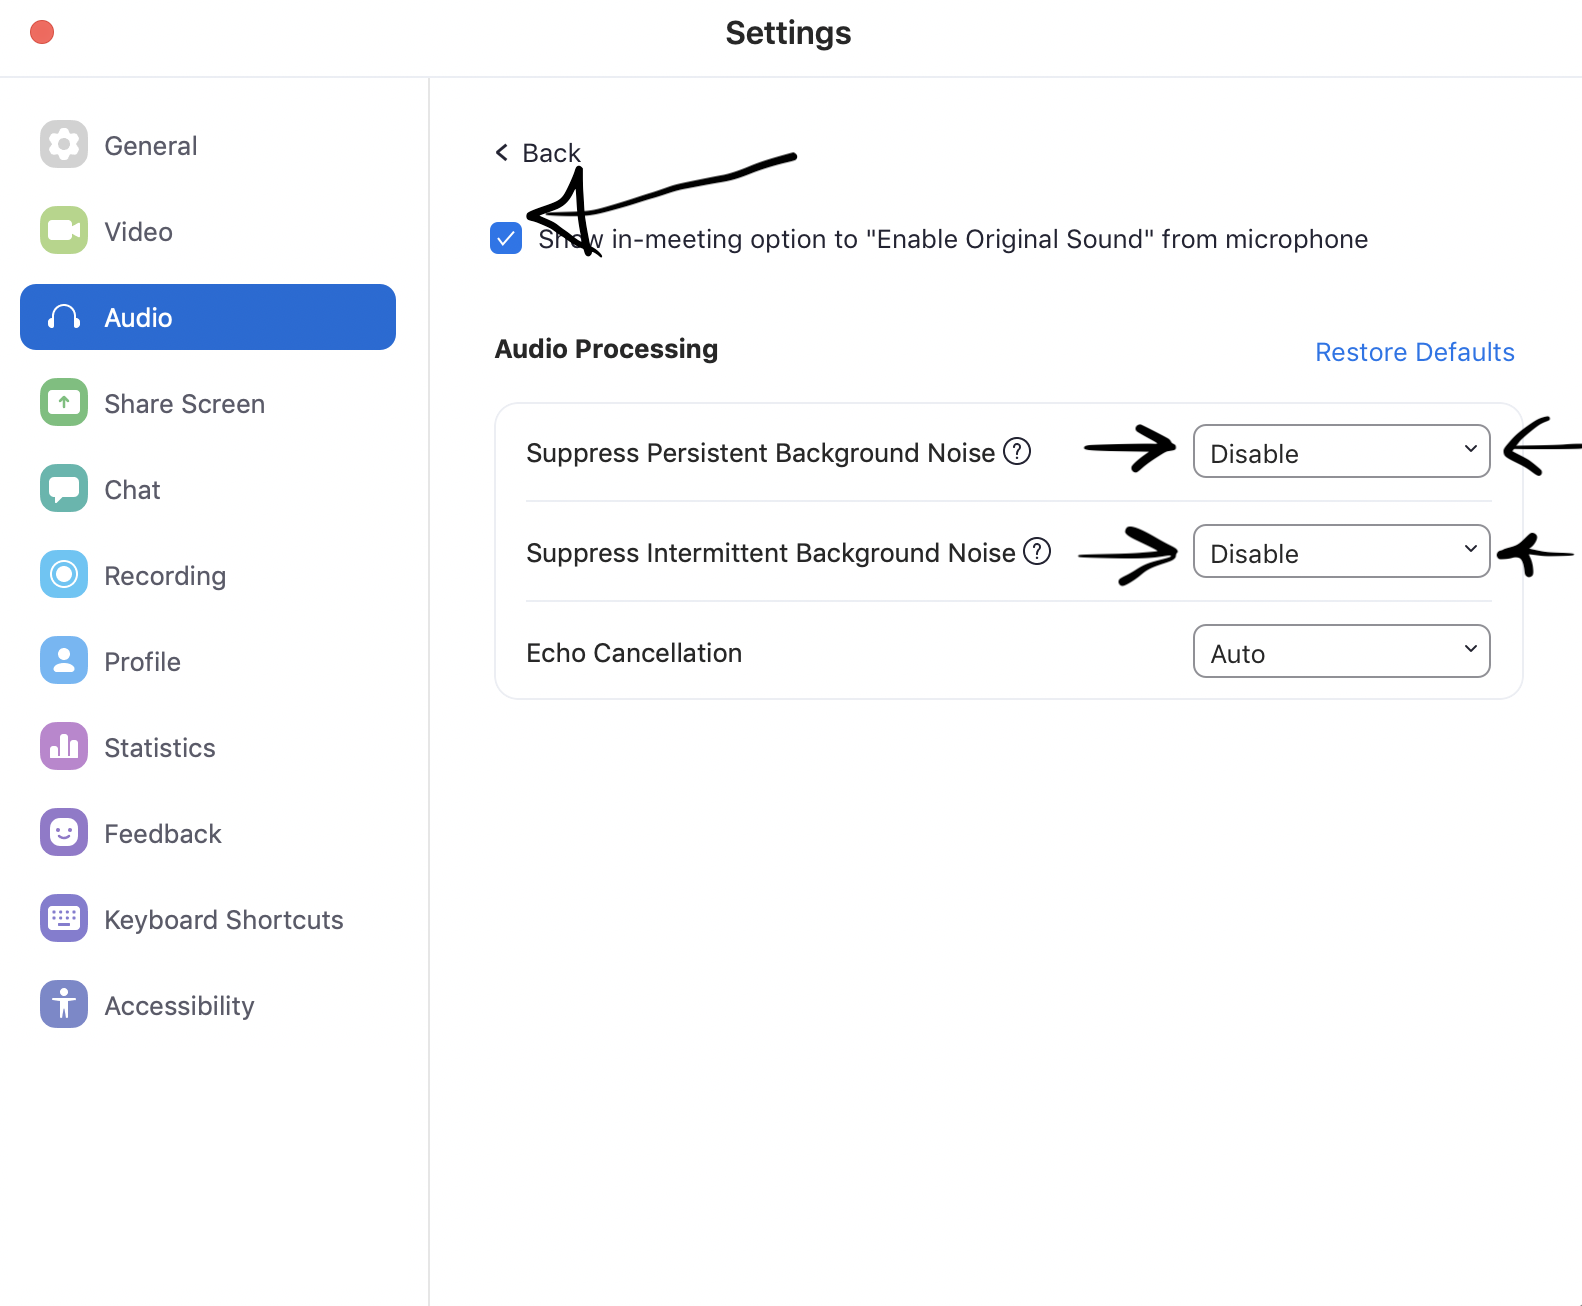This screenshot has width=1582, height=1306.
Task: Open General settings gear icon
Action: [x=64, y=145]
